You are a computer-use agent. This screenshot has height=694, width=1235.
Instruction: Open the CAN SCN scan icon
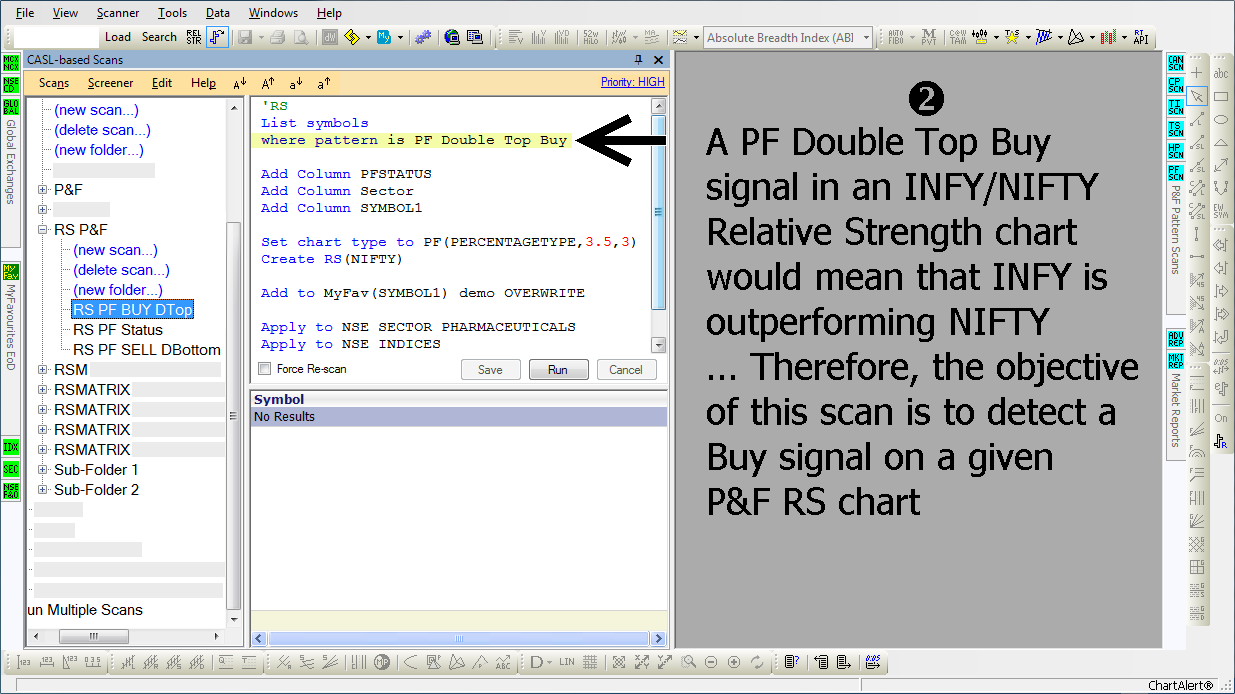[1176, 62]
